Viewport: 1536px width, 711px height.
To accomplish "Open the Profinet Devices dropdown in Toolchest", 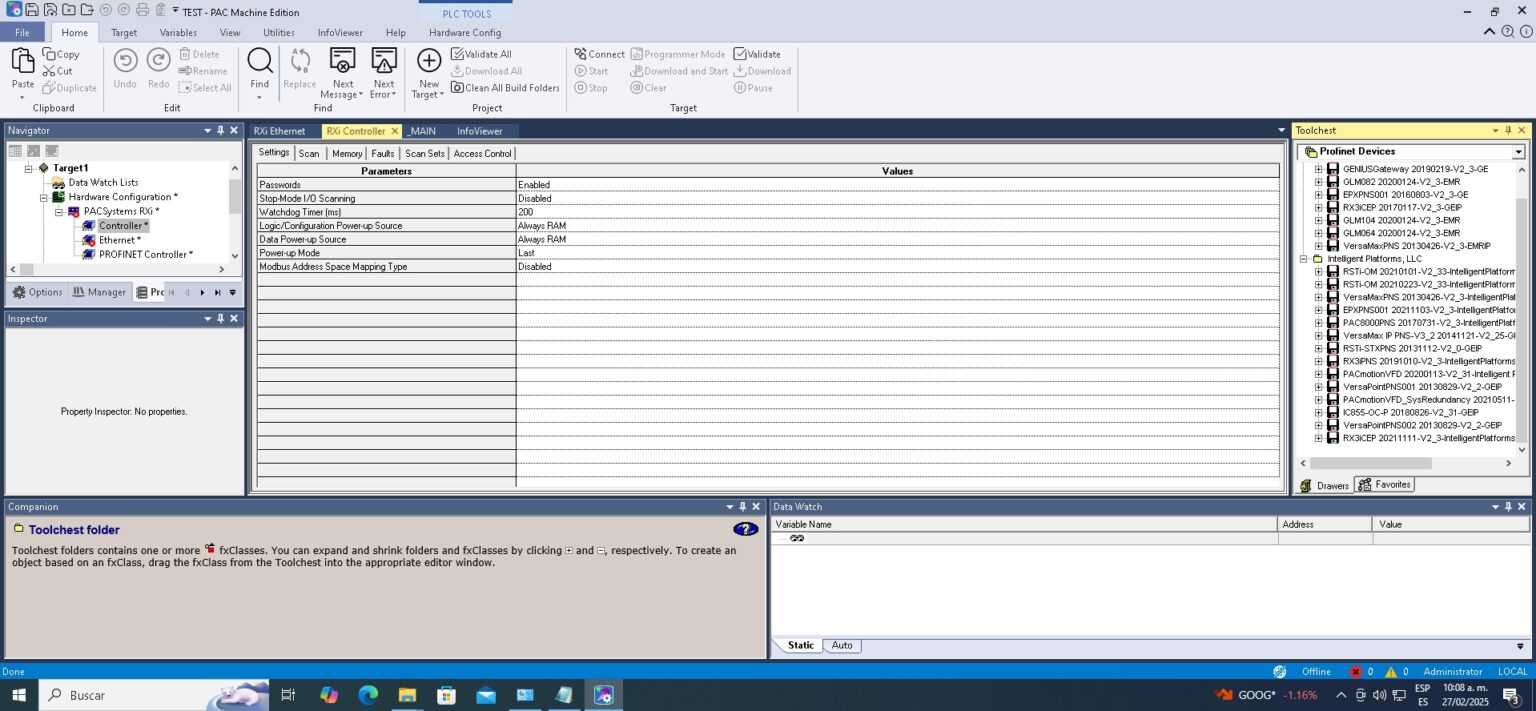I will (1518, 151).
